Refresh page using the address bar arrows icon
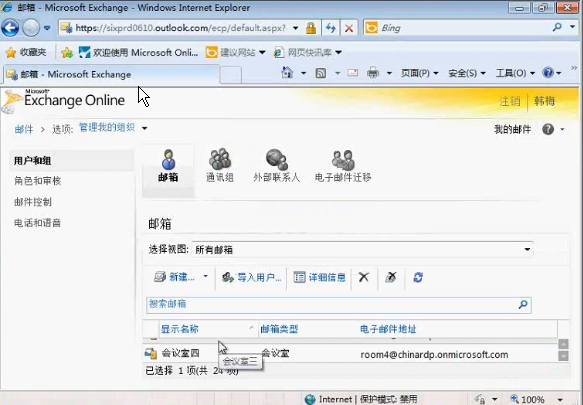This screenshot has width=583, height=405. (331, 28)
